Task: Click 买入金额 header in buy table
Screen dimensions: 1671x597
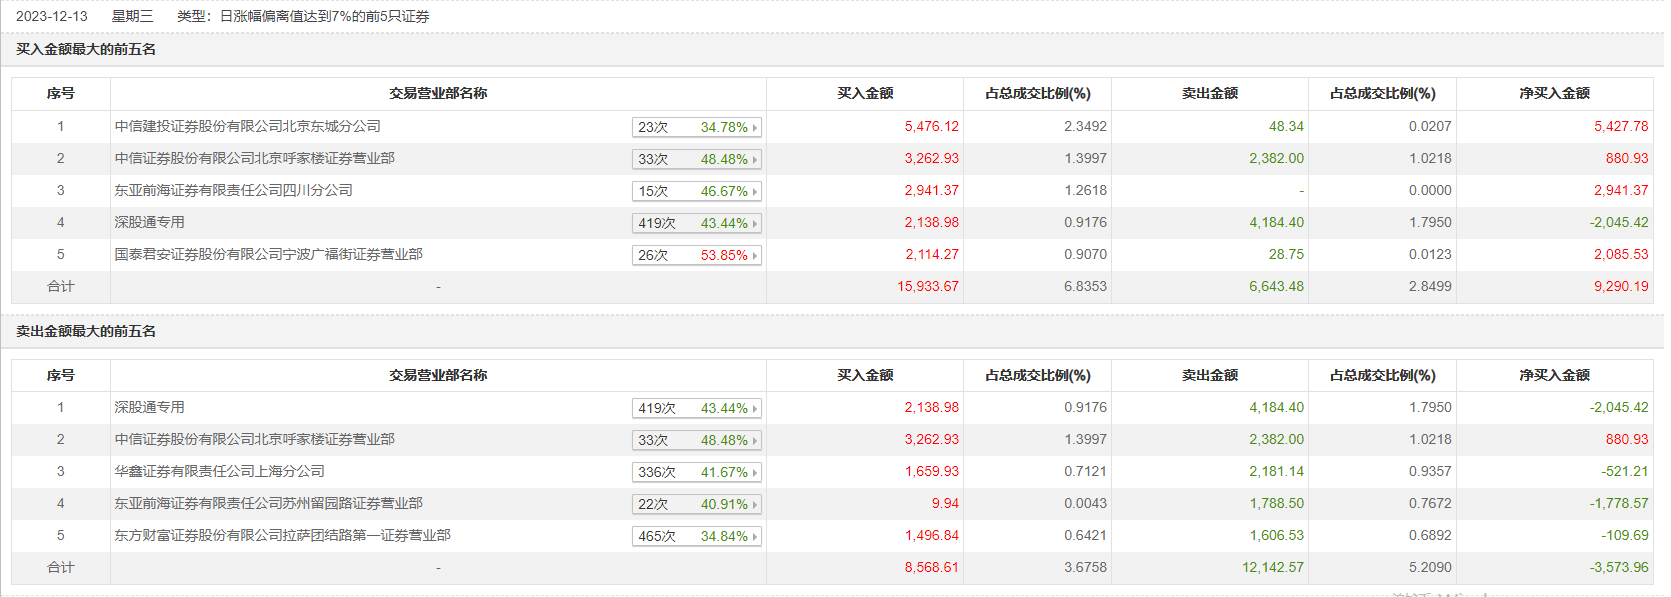Action: coord(865,93)
